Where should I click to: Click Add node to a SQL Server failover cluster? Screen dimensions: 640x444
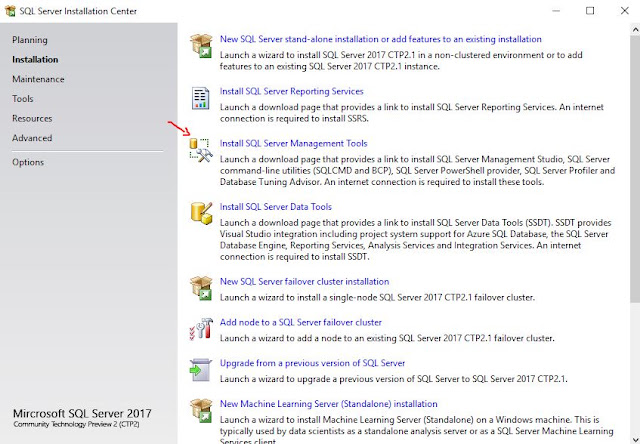pos(301,322)
